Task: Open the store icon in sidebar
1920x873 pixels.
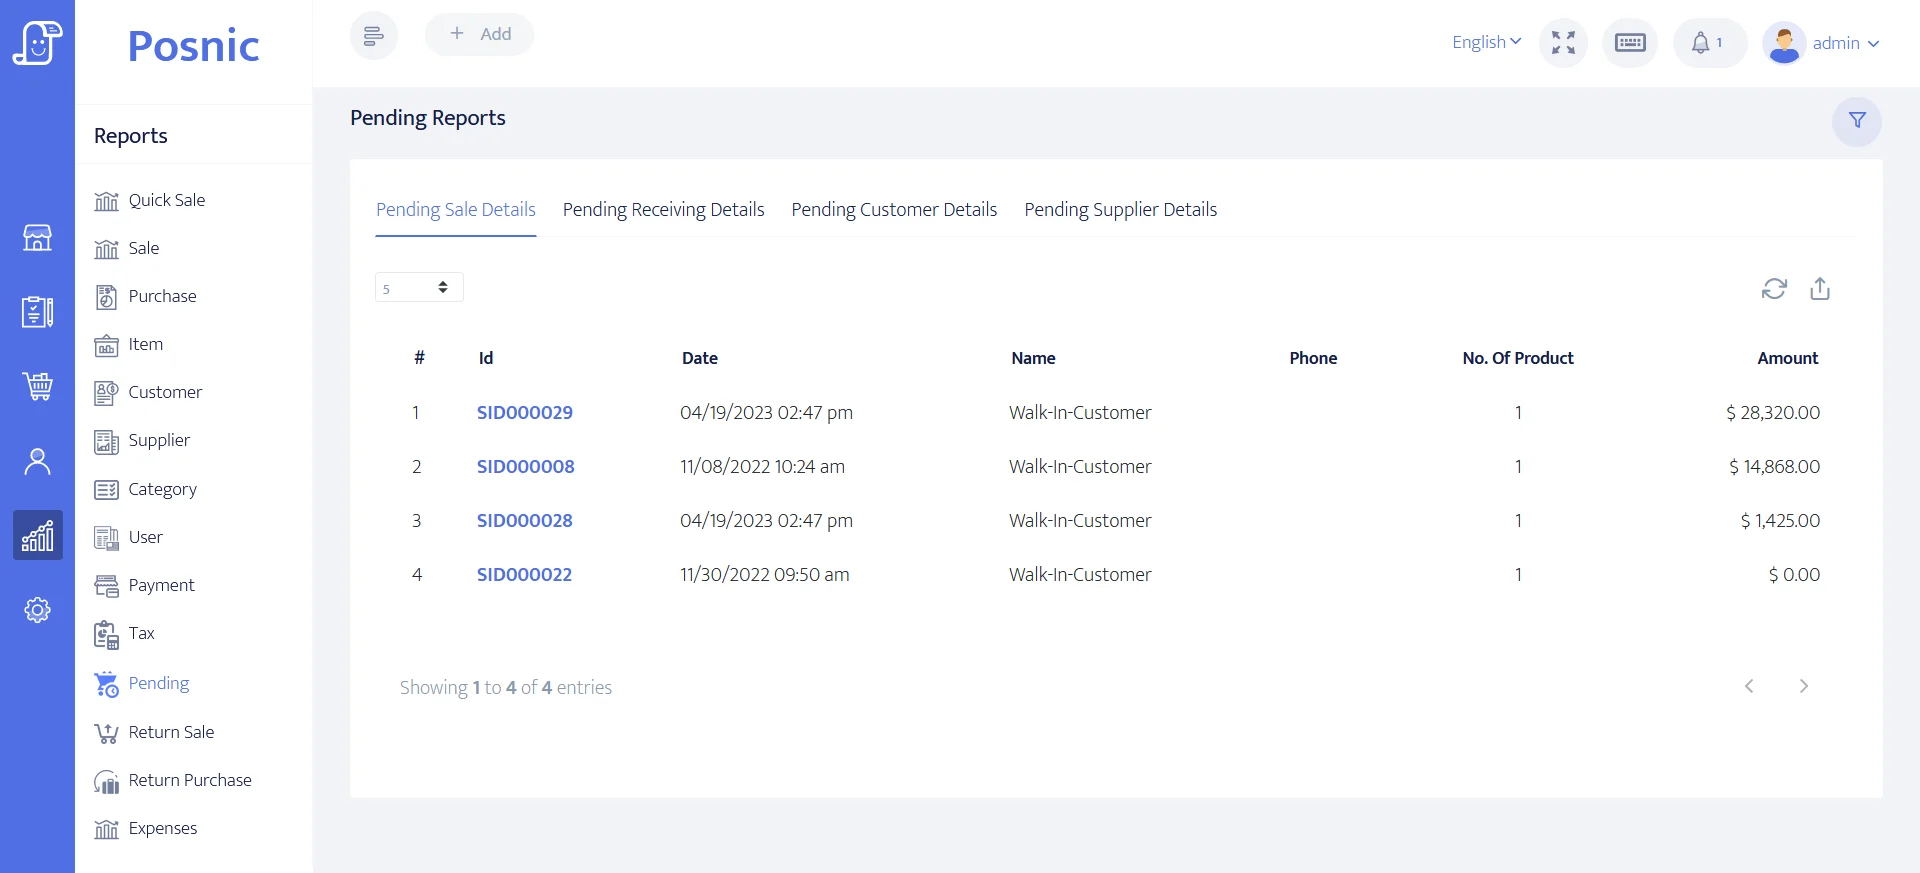Action: 38,238
